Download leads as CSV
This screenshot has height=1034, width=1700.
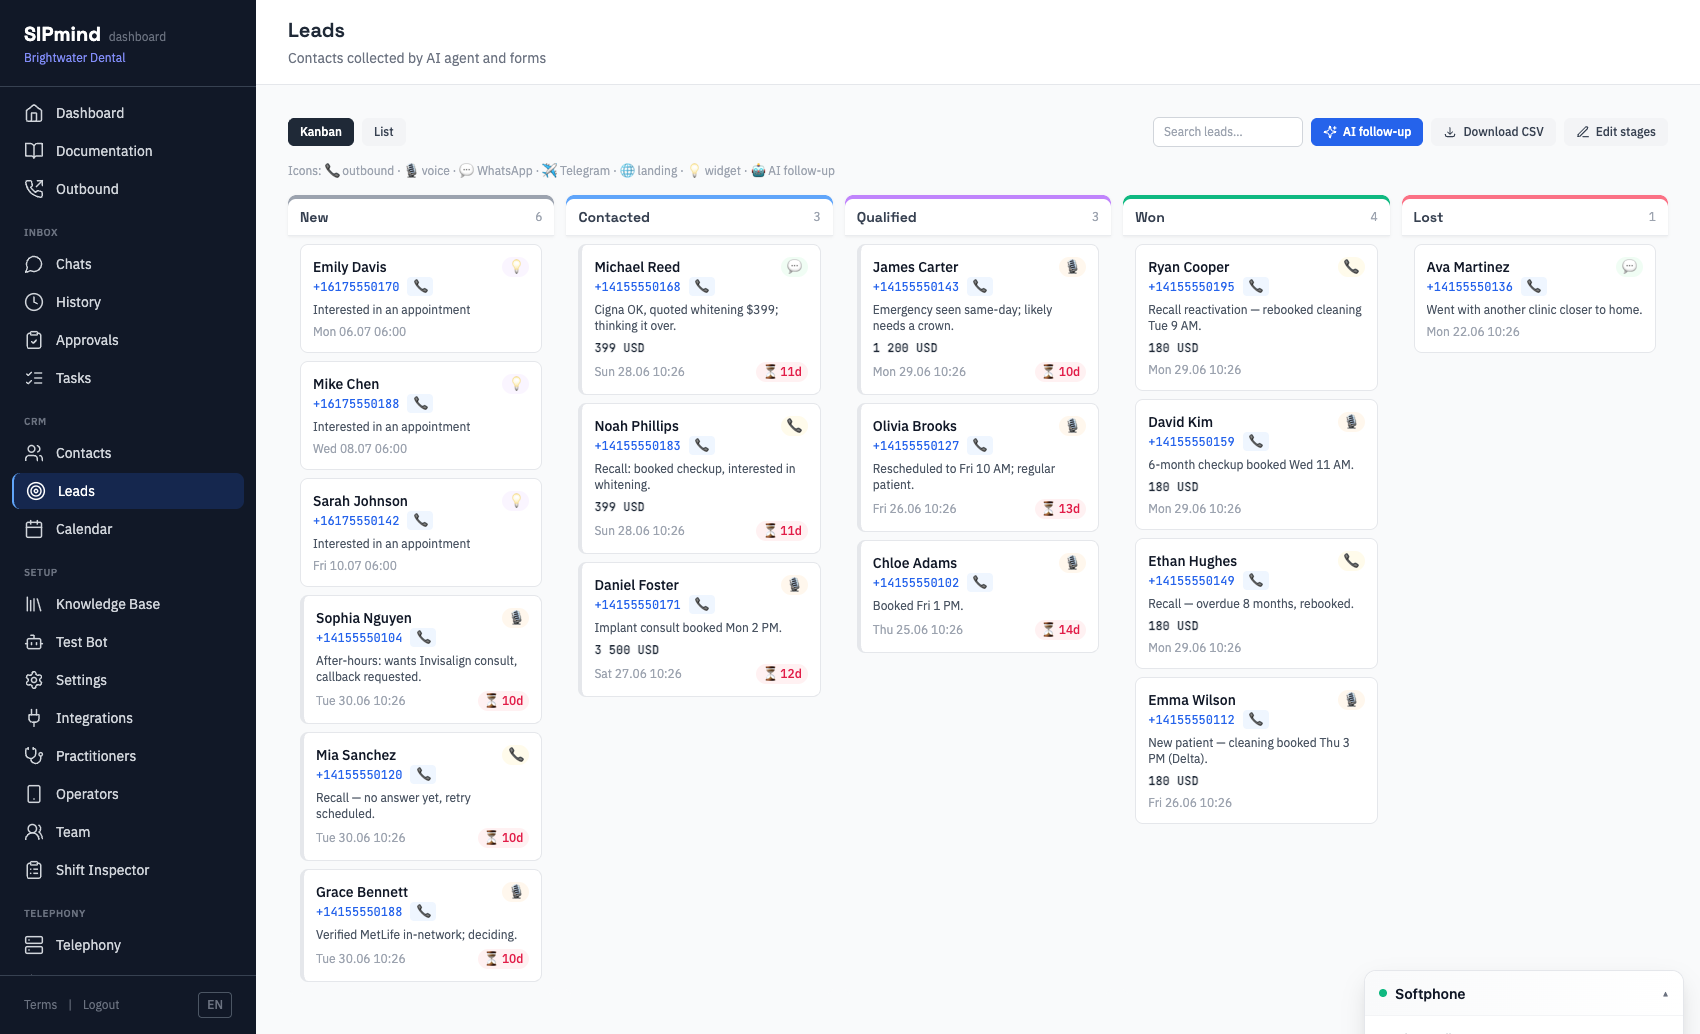point(1493,132)
